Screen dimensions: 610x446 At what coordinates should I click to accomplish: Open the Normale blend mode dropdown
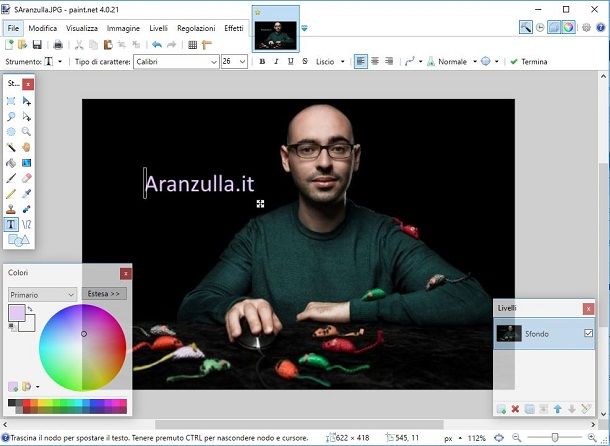(475, 61)
